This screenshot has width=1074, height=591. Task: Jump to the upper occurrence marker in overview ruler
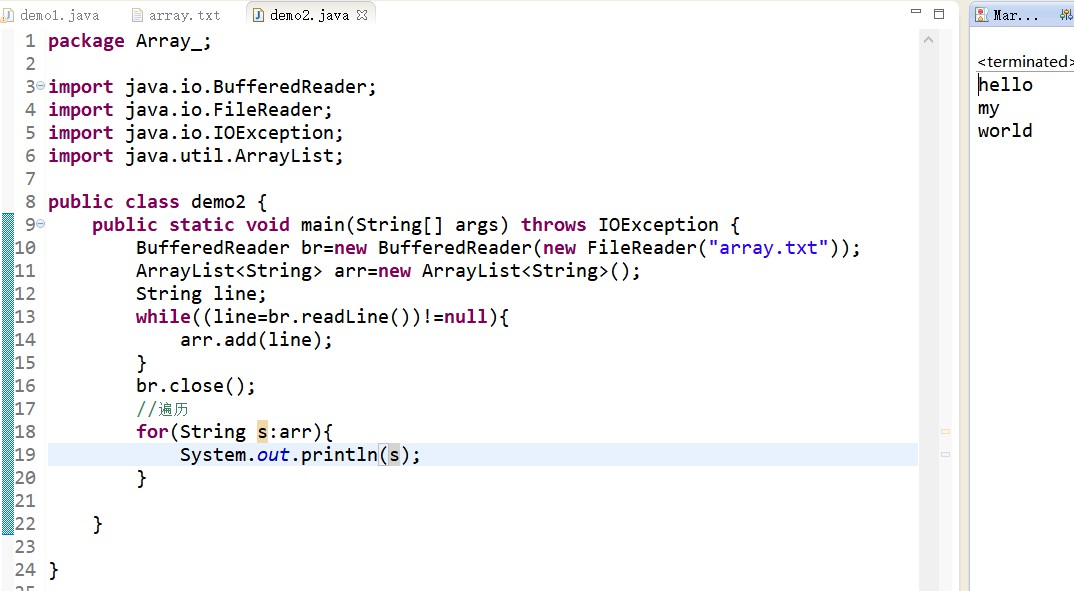(945, 431)
